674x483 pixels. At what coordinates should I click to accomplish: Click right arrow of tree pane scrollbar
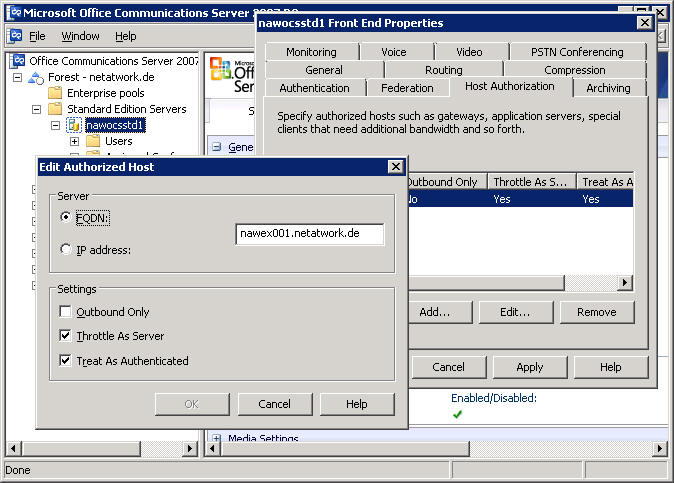click(x=190, y=449)
